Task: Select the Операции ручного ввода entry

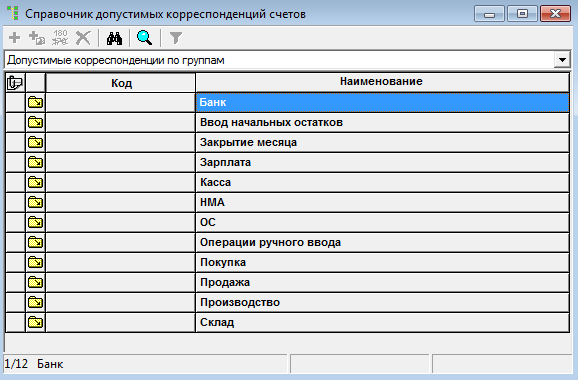Action: 287,243
